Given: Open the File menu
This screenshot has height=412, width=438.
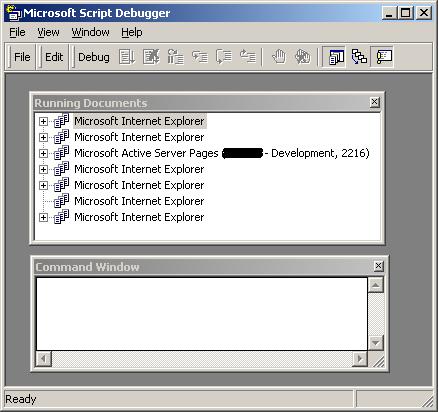Looking at the screenshot, I should (x=17, y=32).
